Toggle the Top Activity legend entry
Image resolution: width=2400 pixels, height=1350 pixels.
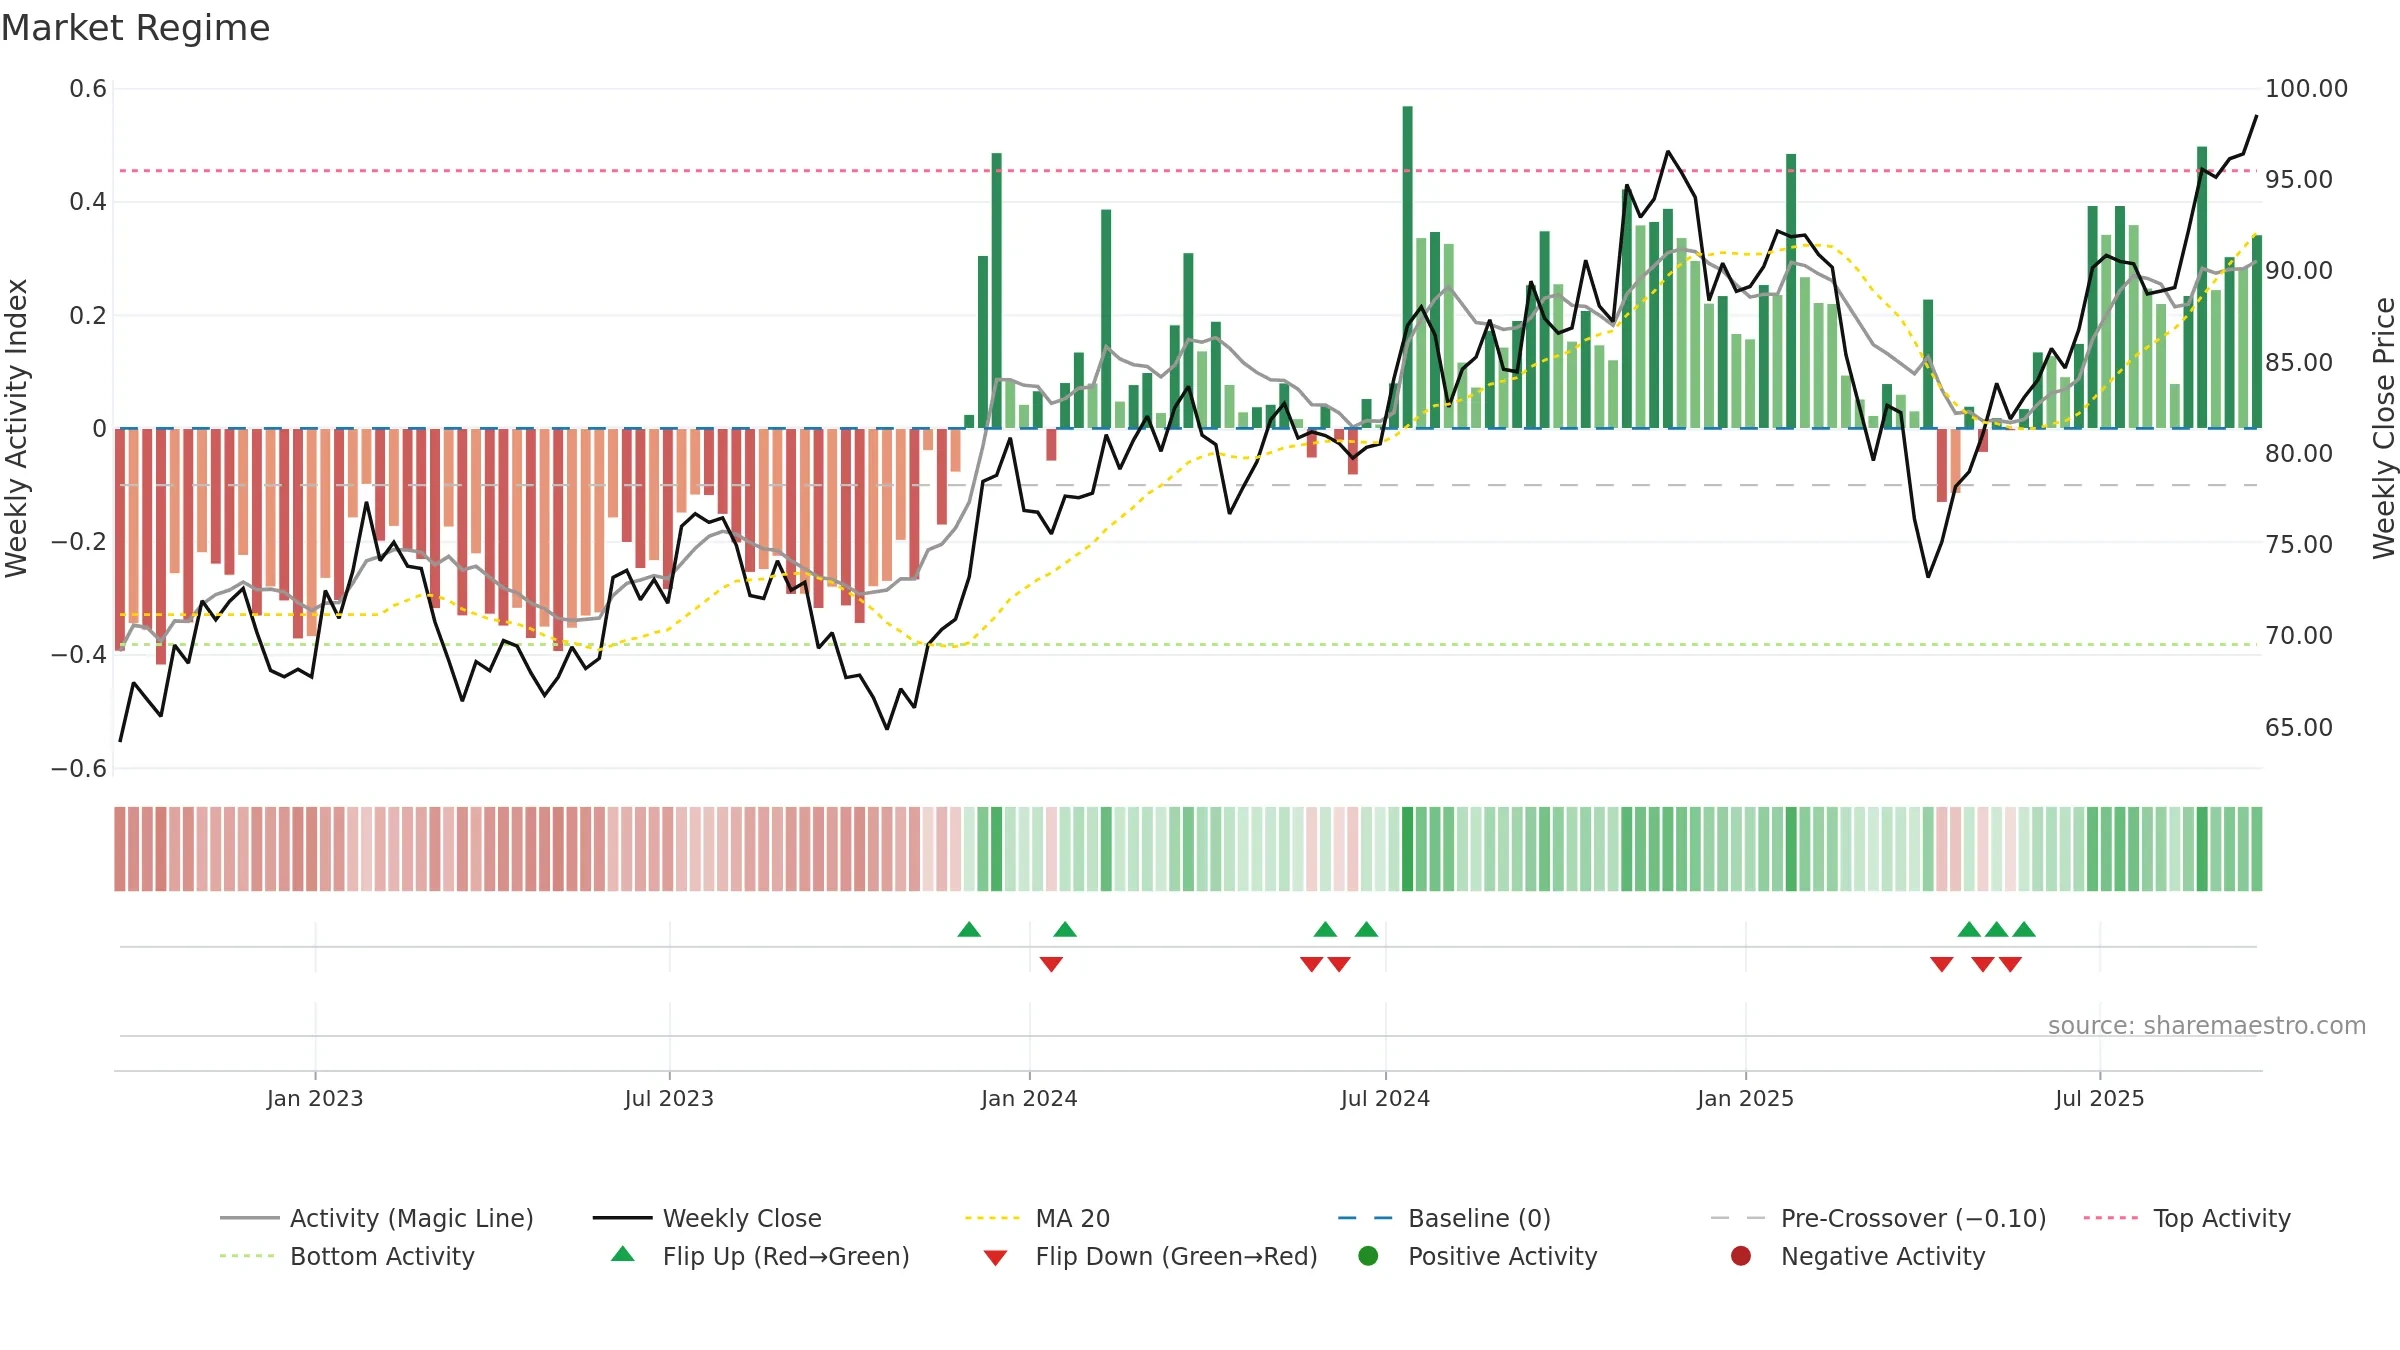tap(2186, 1218)
